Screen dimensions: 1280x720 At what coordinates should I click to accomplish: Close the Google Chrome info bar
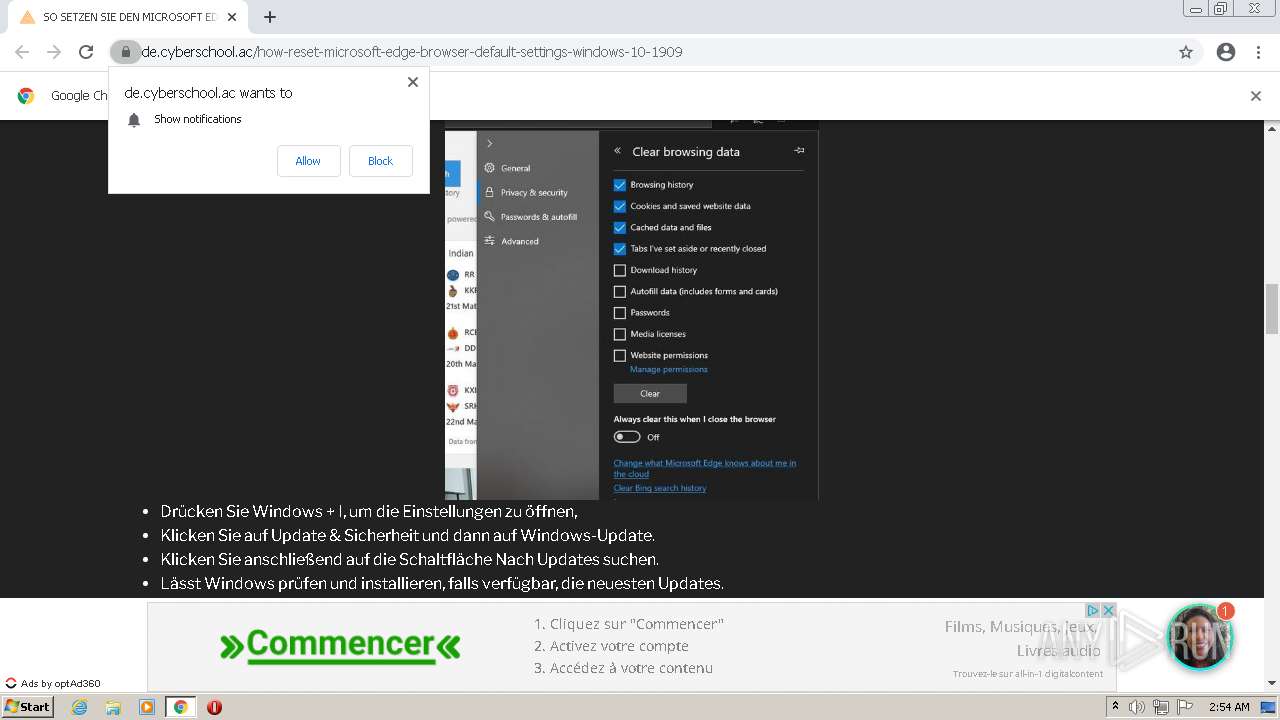1256,96
